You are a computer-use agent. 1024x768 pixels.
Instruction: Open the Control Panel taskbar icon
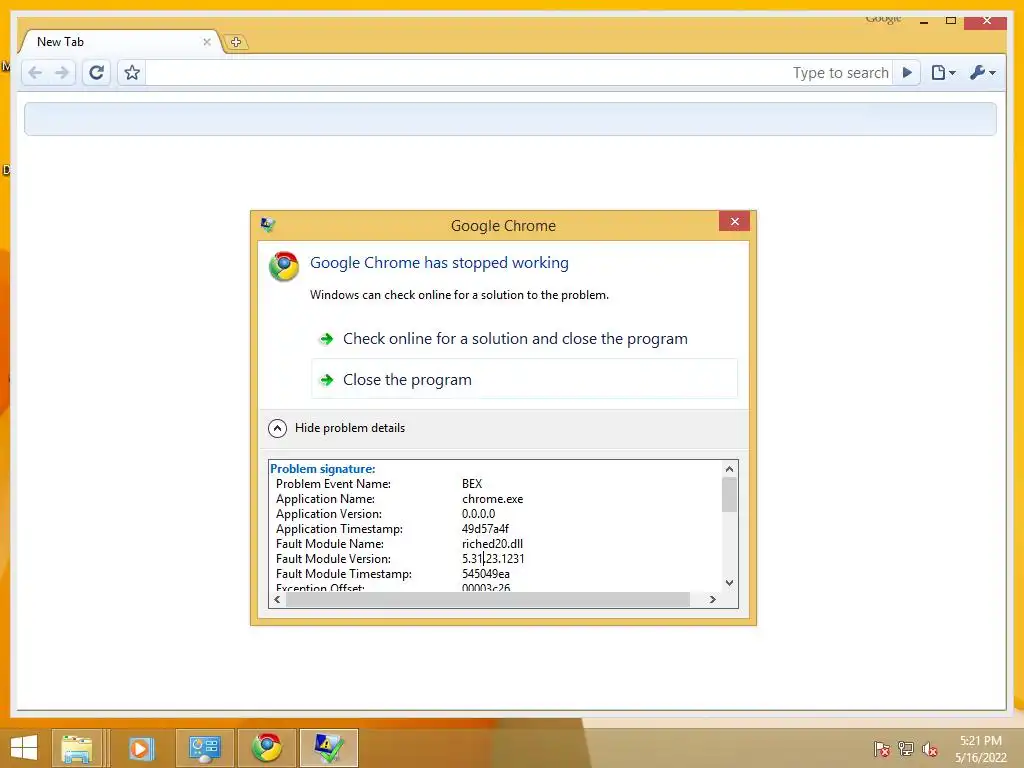204,748
